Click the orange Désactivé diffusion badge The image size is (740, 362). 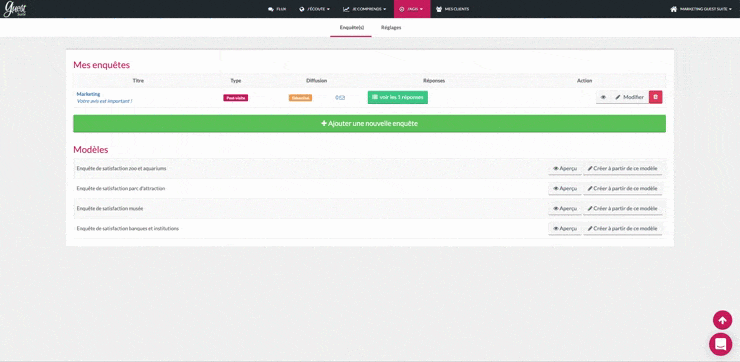point(300,98)
